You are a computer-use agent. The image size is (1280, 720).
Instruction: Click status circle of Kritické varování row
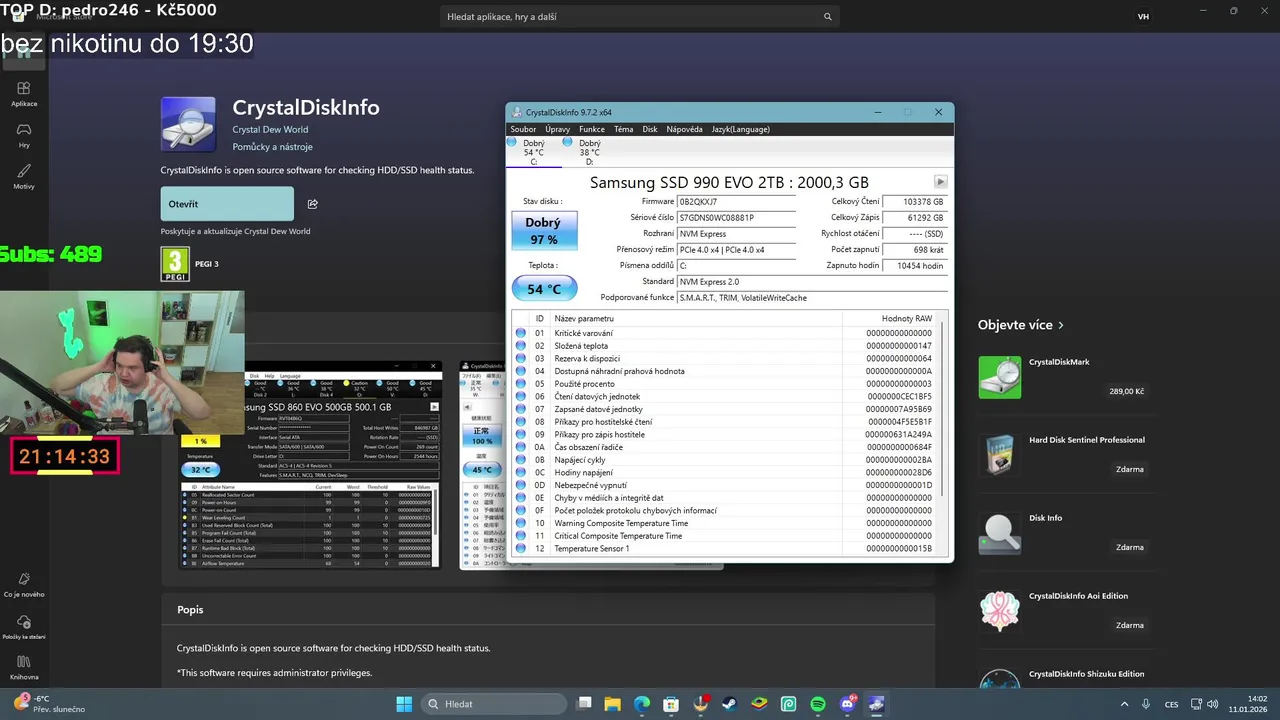click(x=520, y=333)
